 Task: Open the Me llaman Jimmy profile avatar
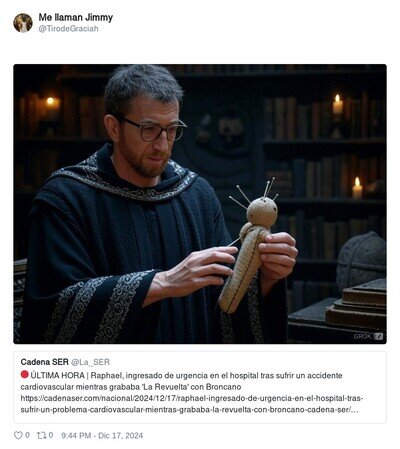point(23,23)
